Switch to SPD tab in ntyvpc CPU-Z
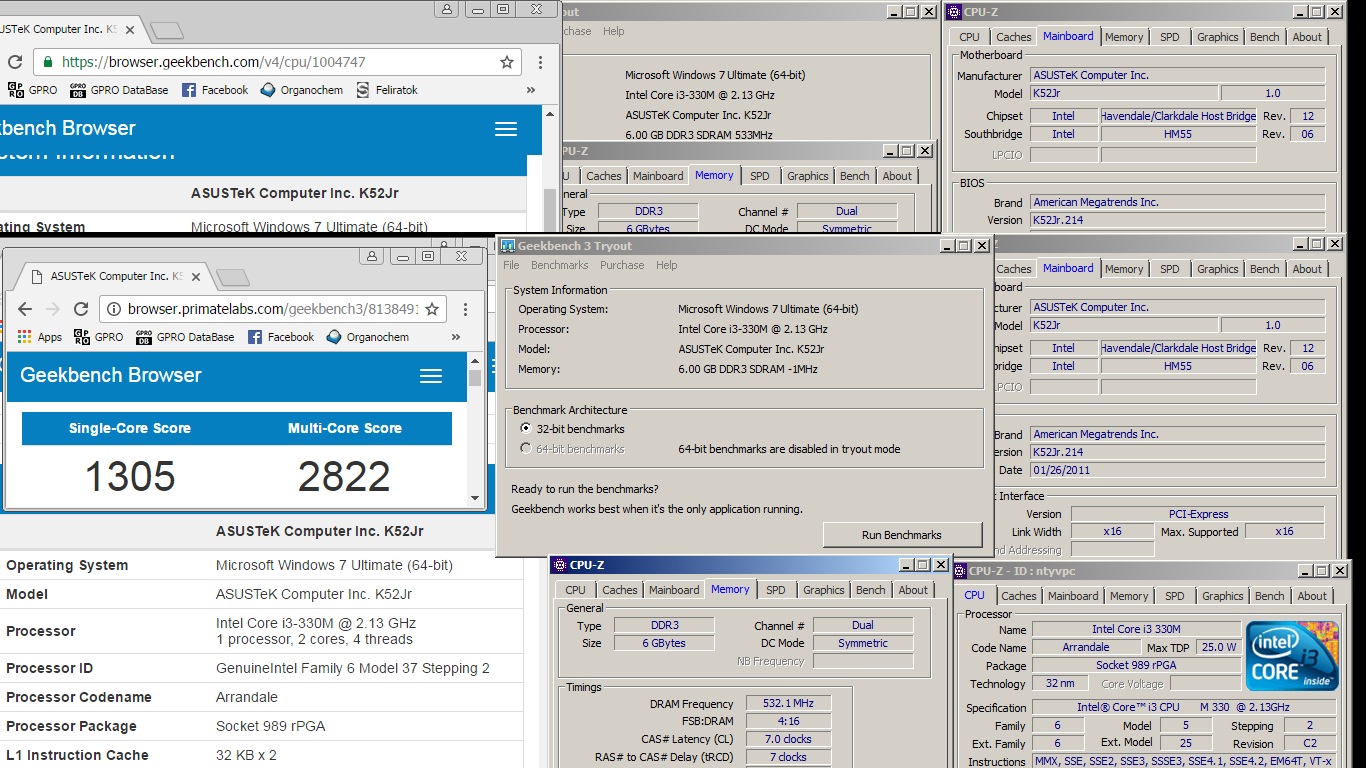Screen dimensions: 1366x768 point(1175,596)
